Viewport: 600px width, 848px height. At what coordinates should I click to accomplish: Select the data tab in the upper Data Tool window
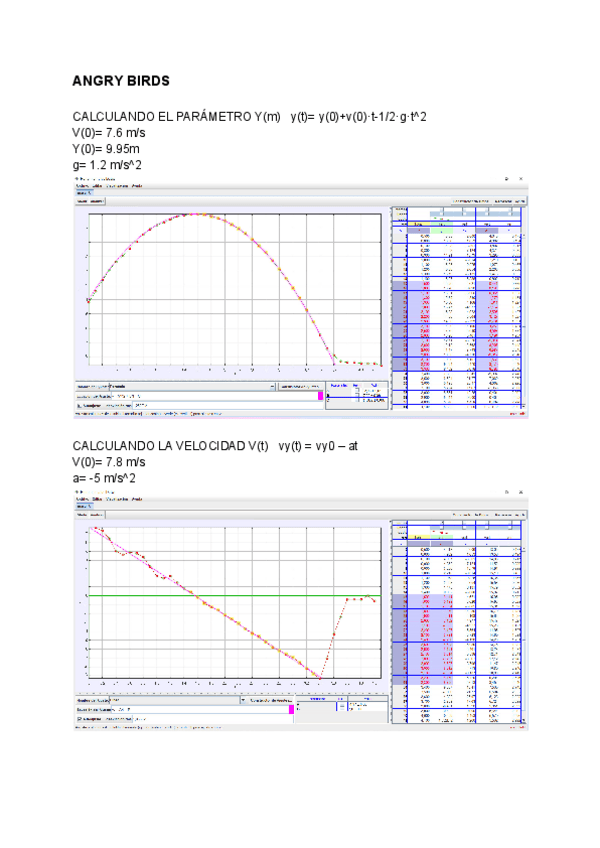(82, 194)
